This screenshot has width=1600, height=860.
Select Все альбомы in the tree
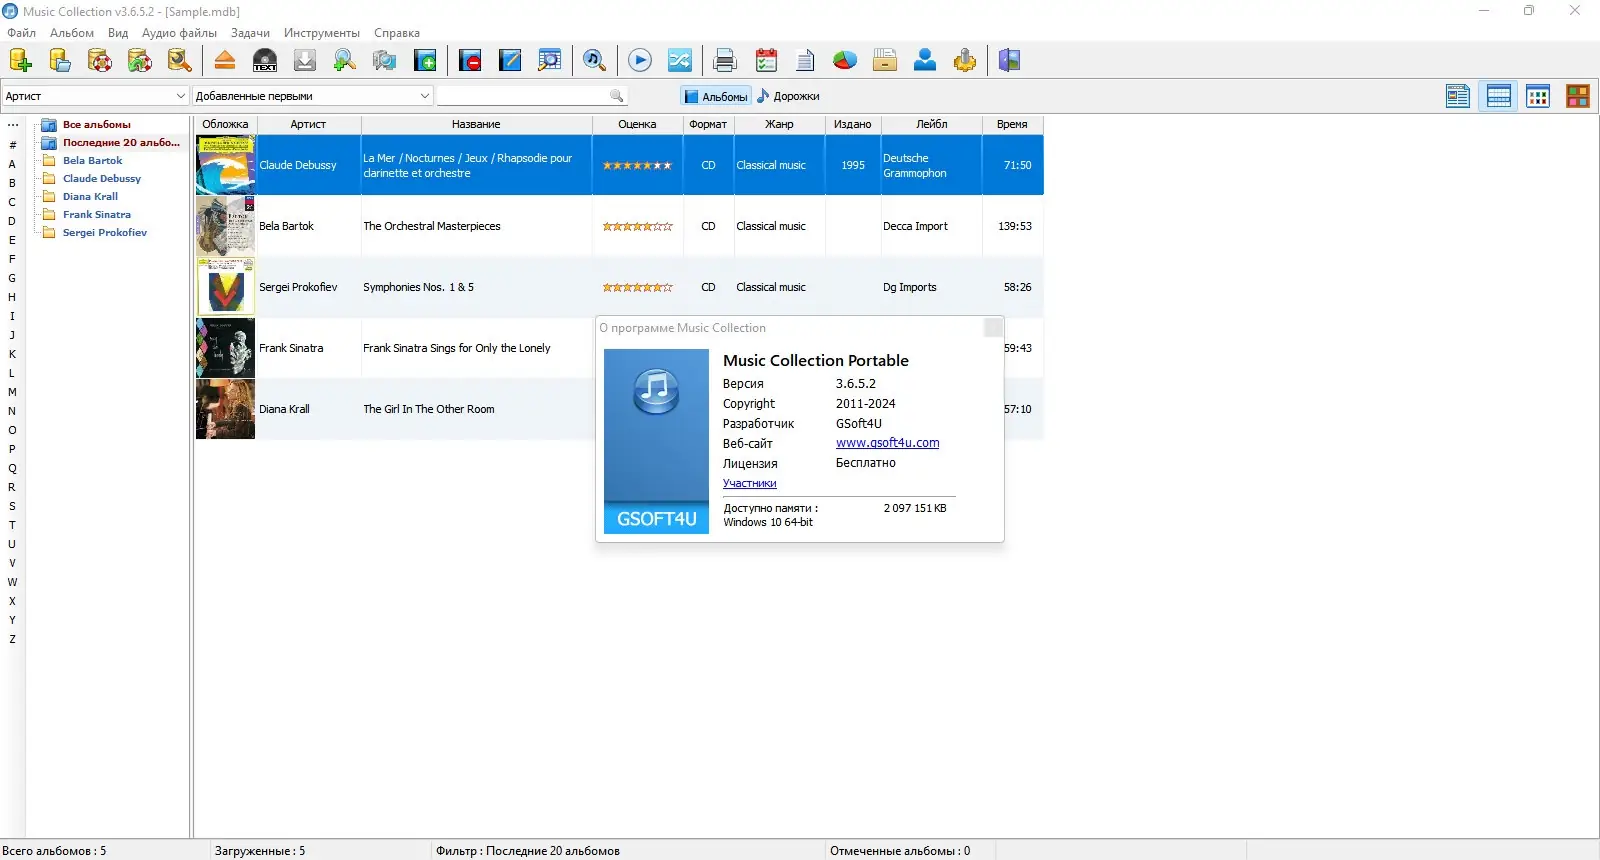96,125
